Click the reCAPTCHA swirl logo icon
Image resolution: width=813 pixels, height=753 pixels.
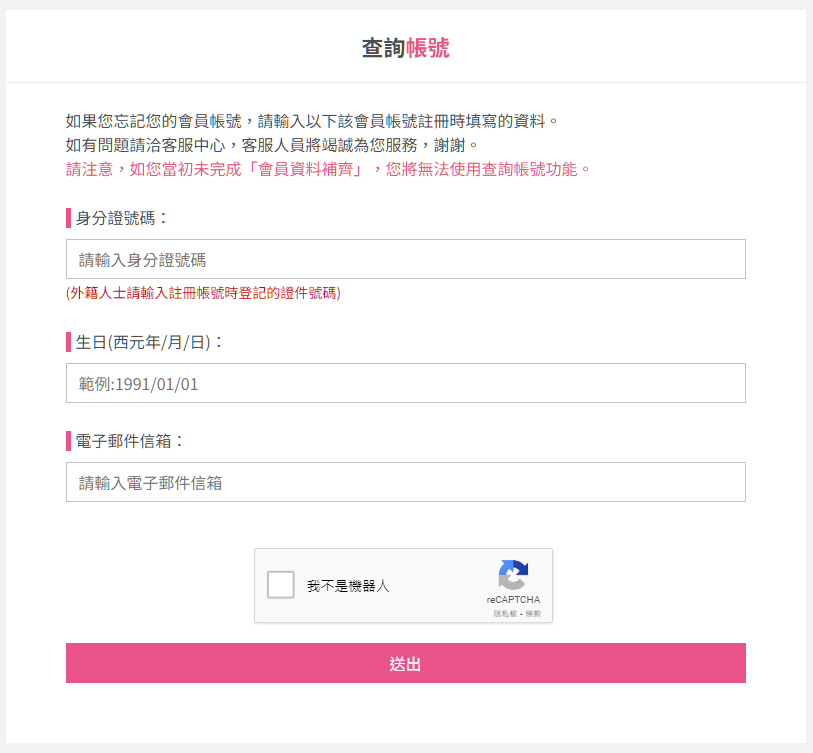tap(513, 575)
